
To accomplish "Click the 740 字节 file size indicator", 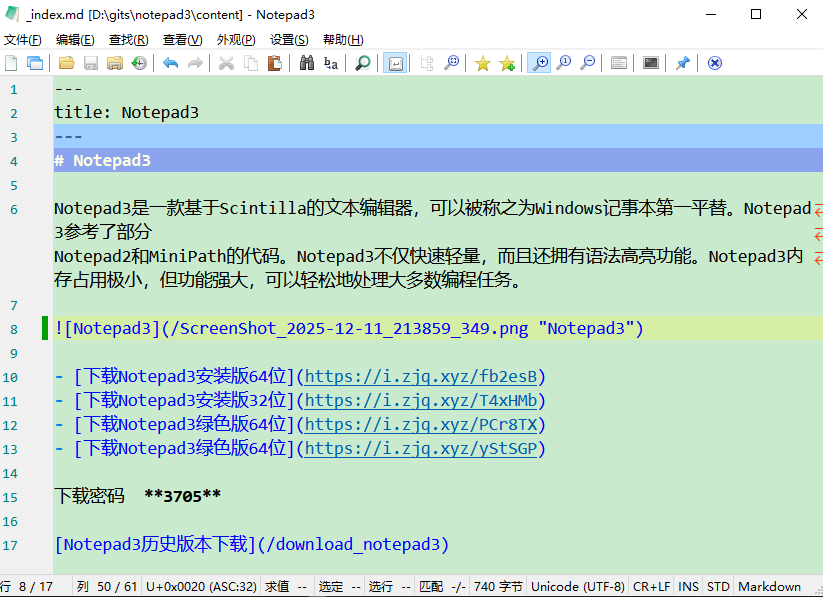I will pos(498,586).
